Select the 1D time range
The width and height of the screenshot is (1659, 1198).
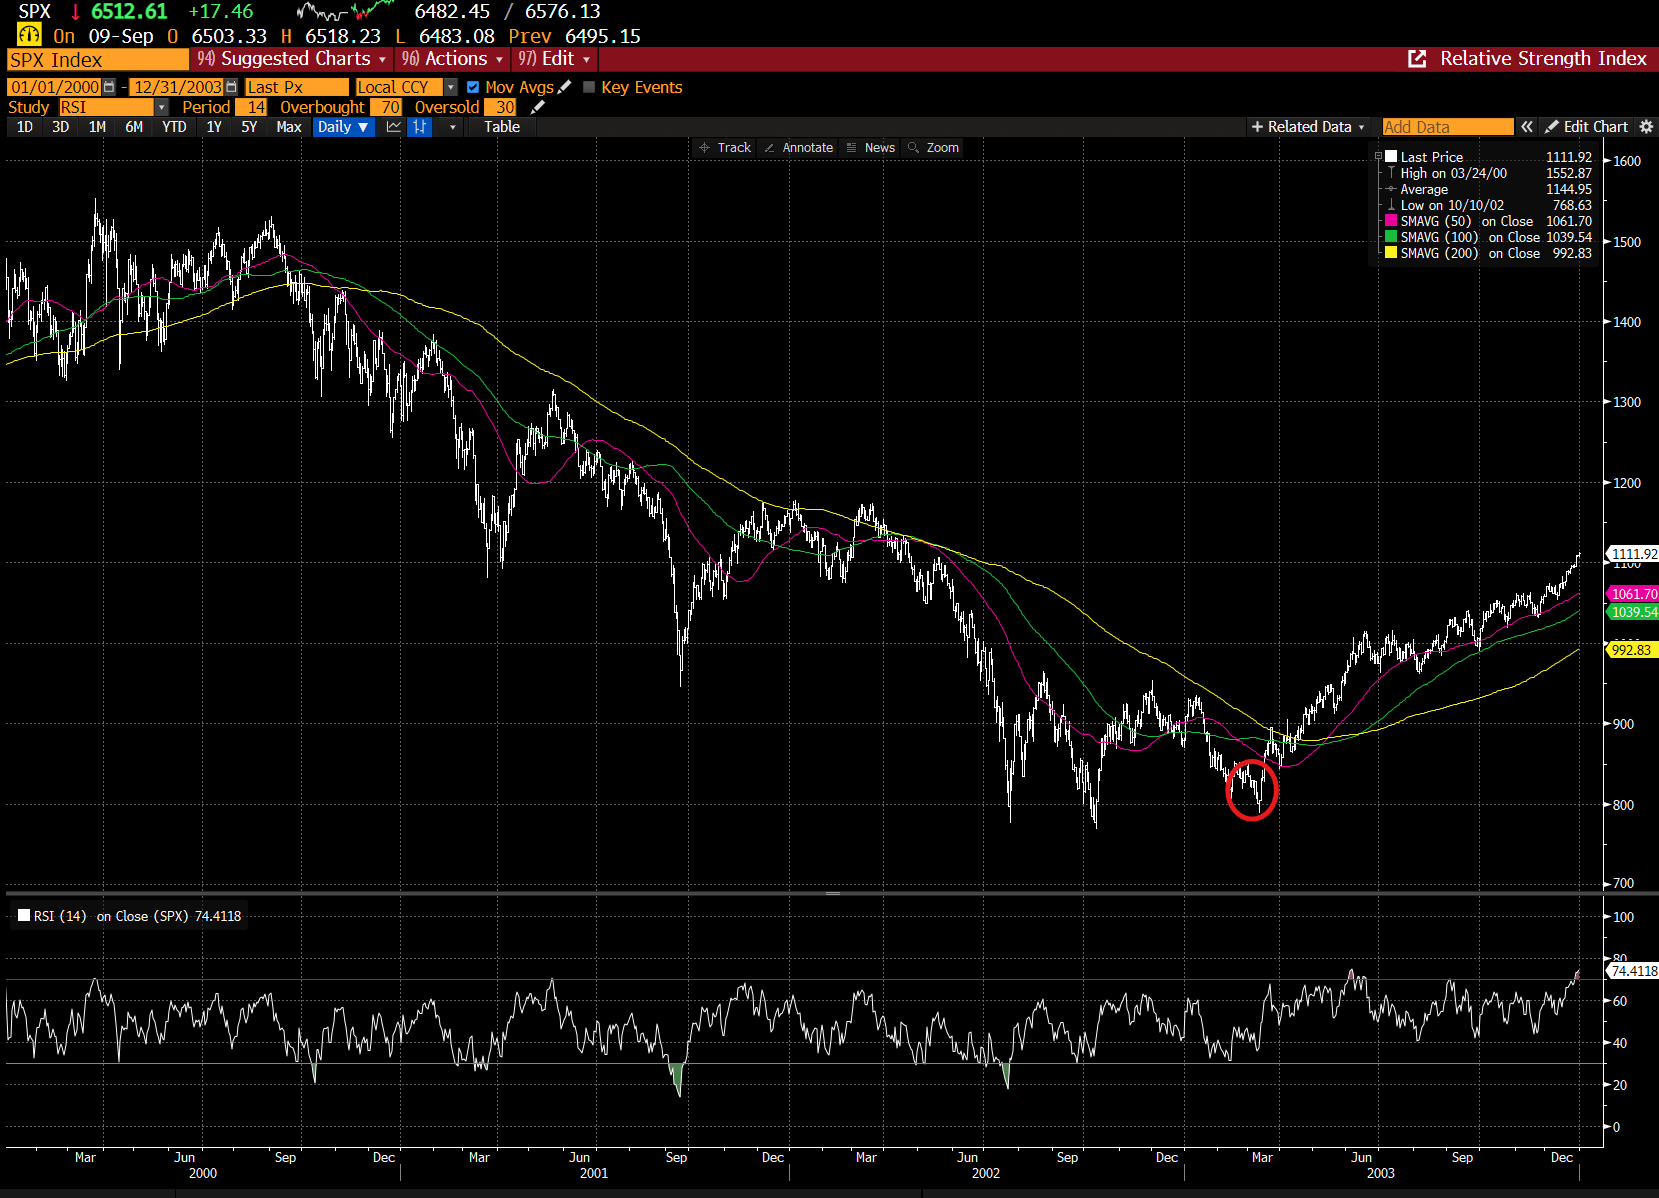pyautogui.click(x=25, y=127)
